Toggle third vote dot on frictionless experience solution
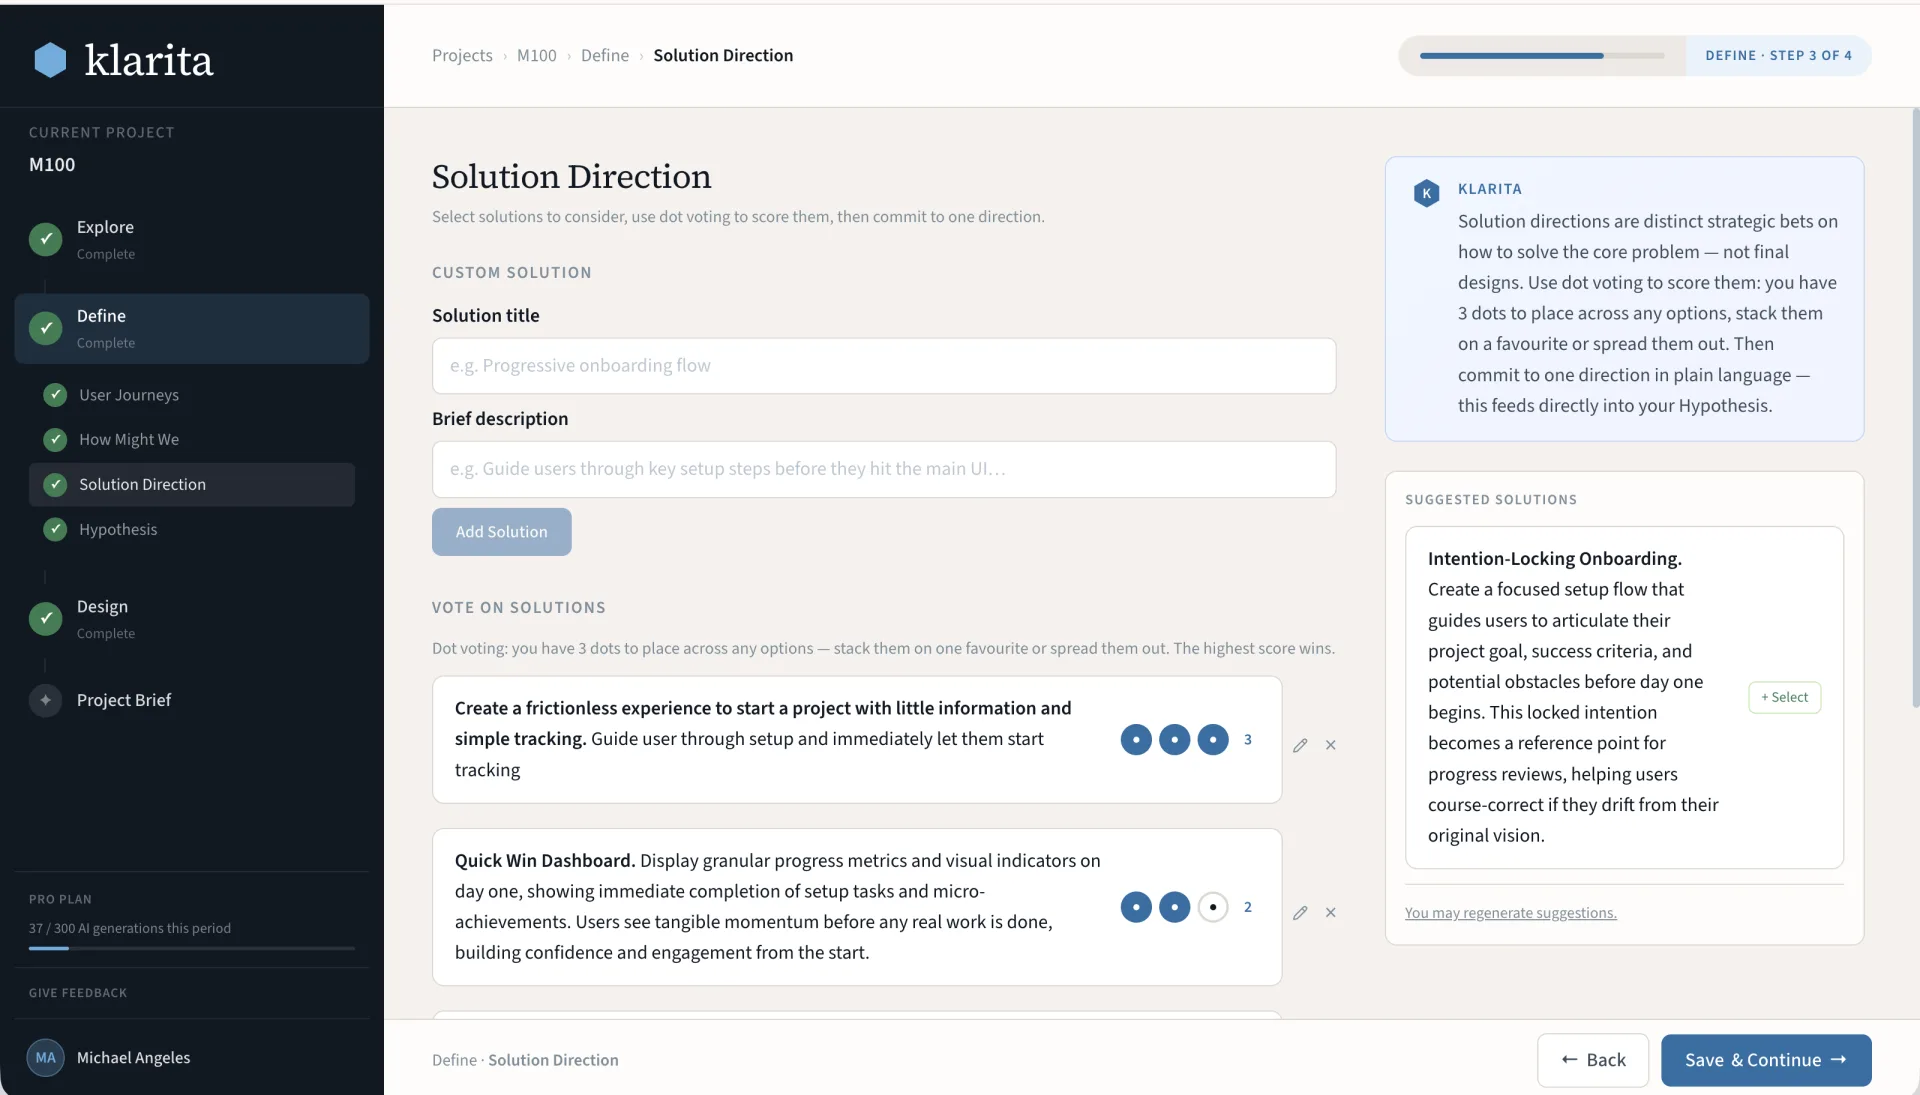Screen dimensions: 1920x1095 pos(1213,740)
